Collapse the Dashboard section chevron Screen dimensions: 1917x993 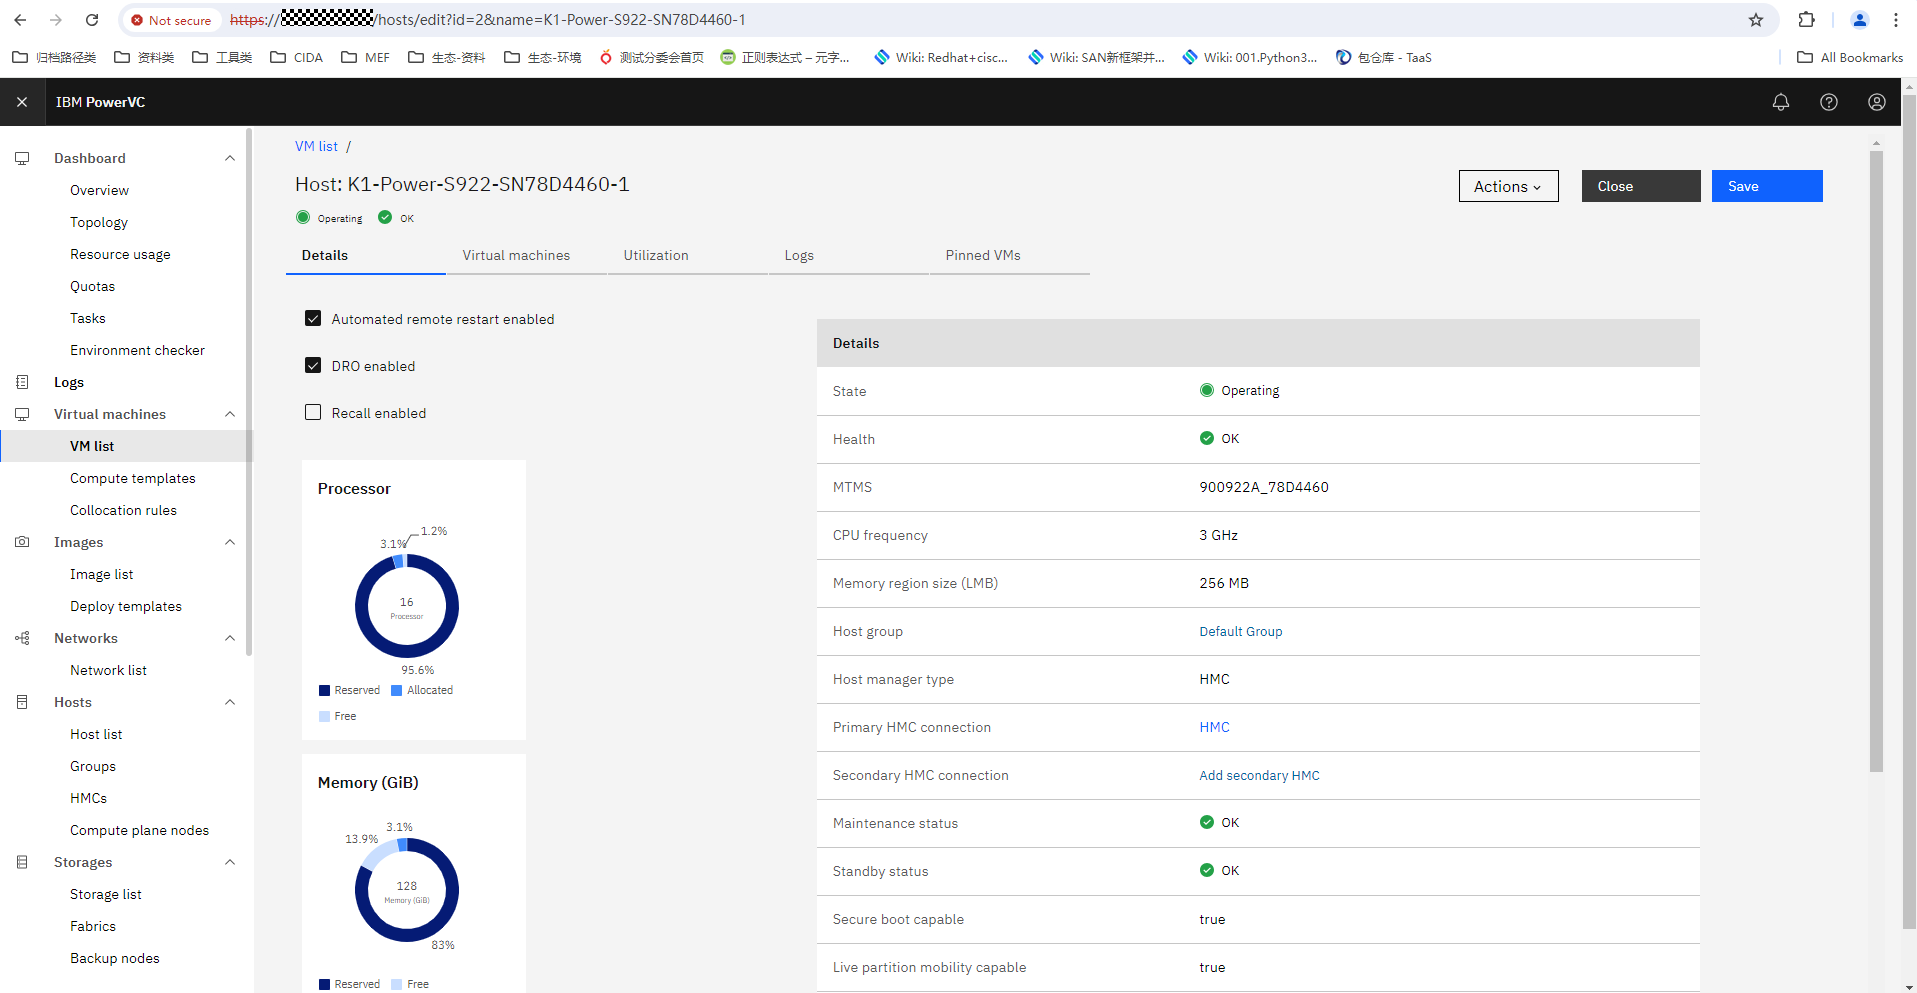230,158
